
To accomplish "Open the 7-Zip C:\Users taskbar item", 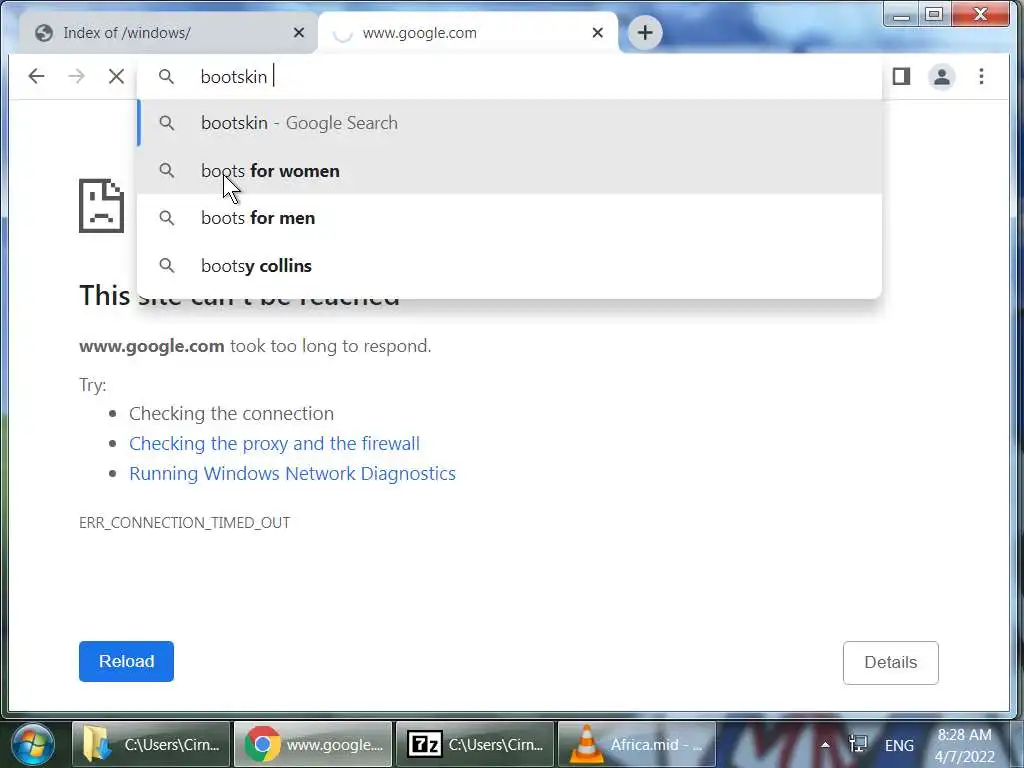I will [x=475, y=744].
